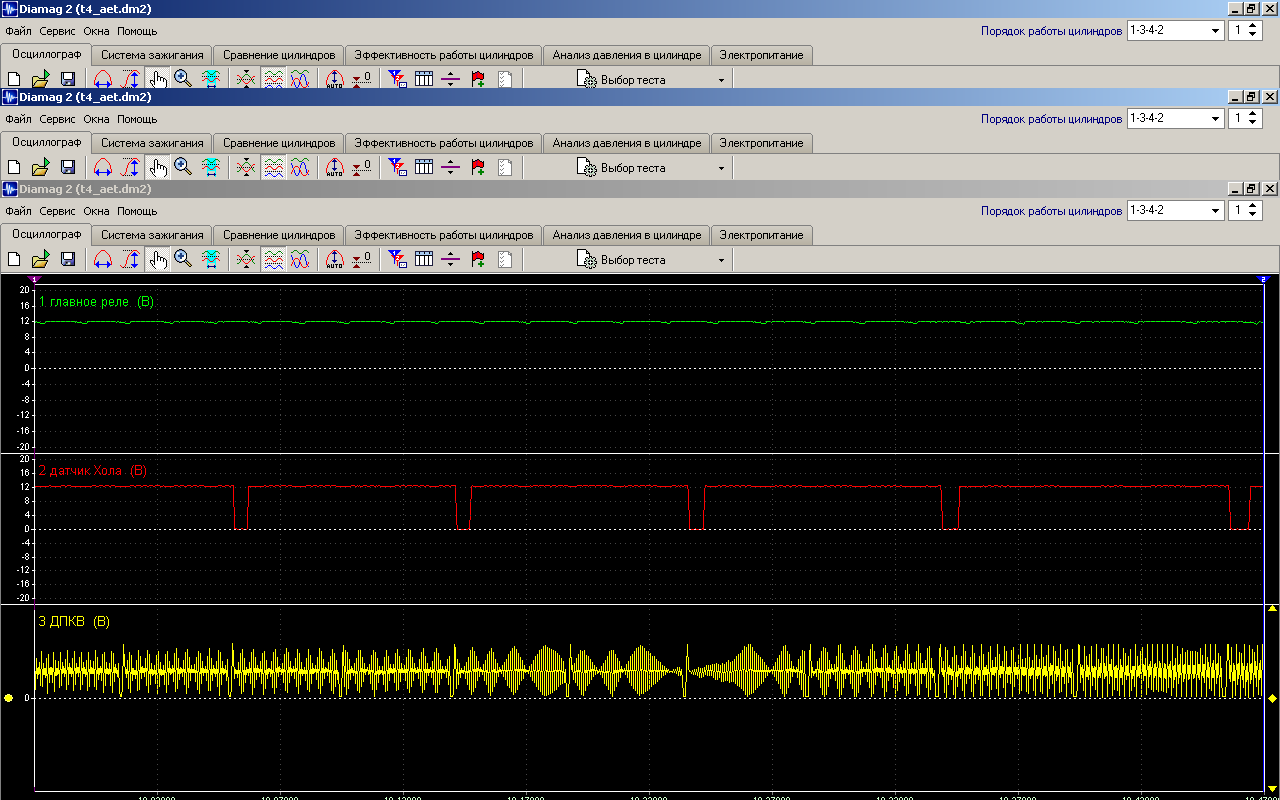Toggle the overlaid sine waves view in the bottom toolbar
Image resolution: width=1280 pixels, height=800 pixels.
(300, 260)
